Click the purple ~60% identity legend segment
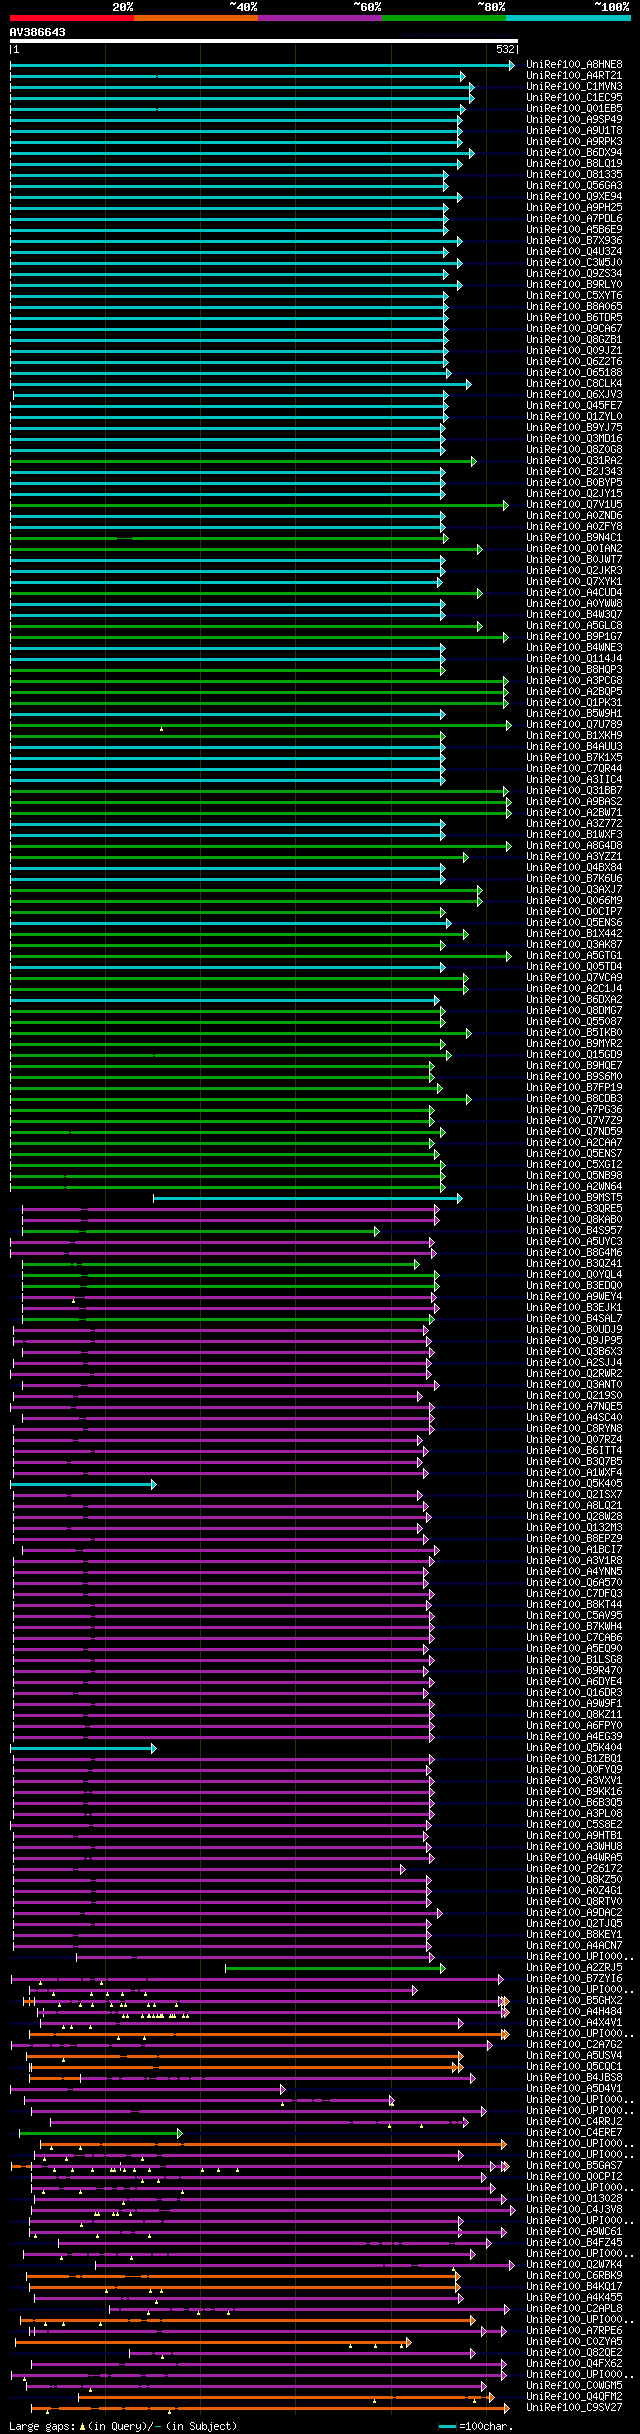 (320, 17)
